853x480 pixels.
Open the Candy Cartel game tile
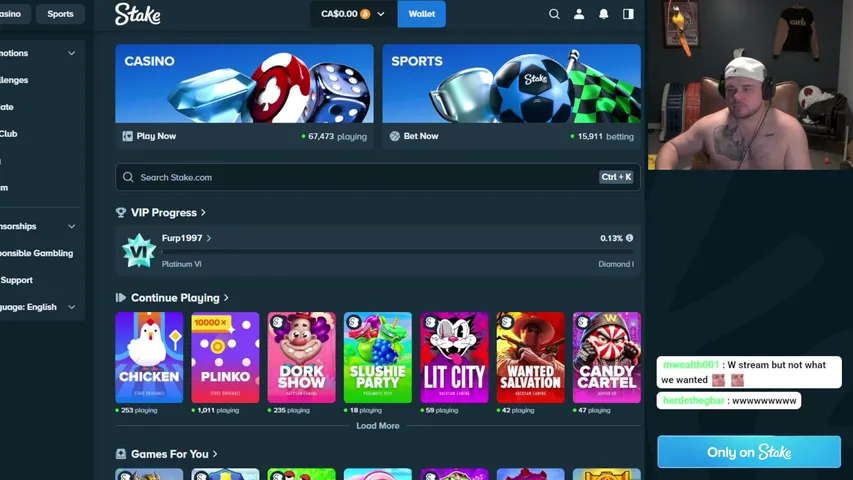(x=607, y=358)
